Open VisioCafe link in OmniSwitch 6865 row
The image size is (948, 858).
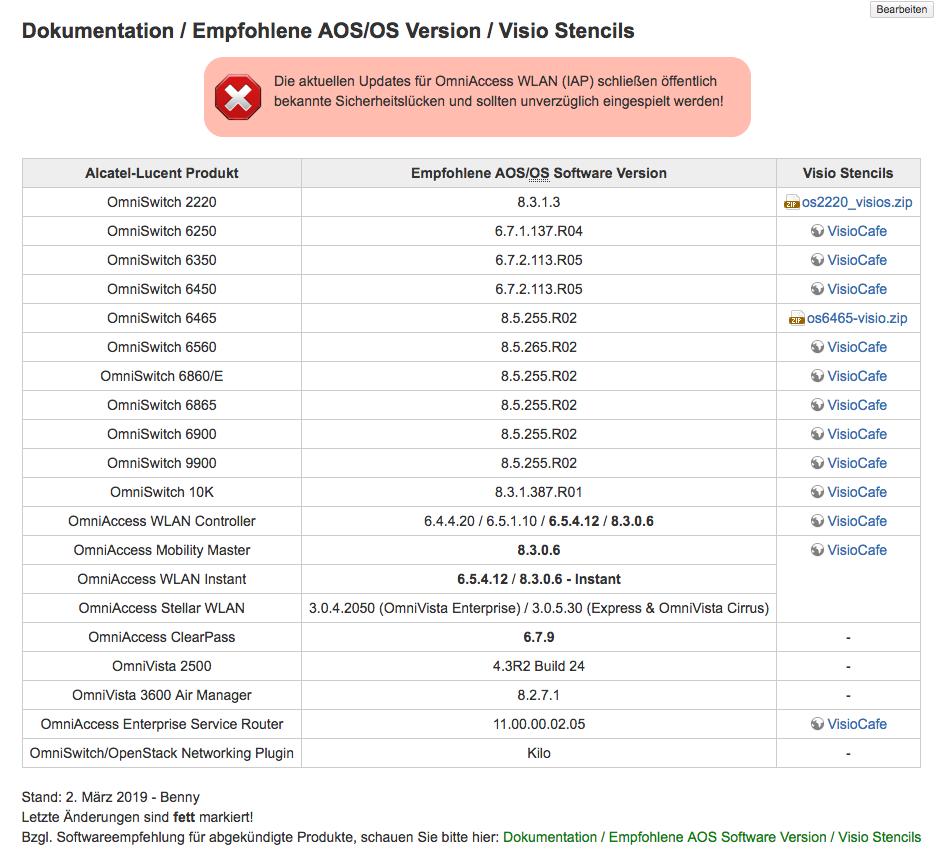click(857, 405)
